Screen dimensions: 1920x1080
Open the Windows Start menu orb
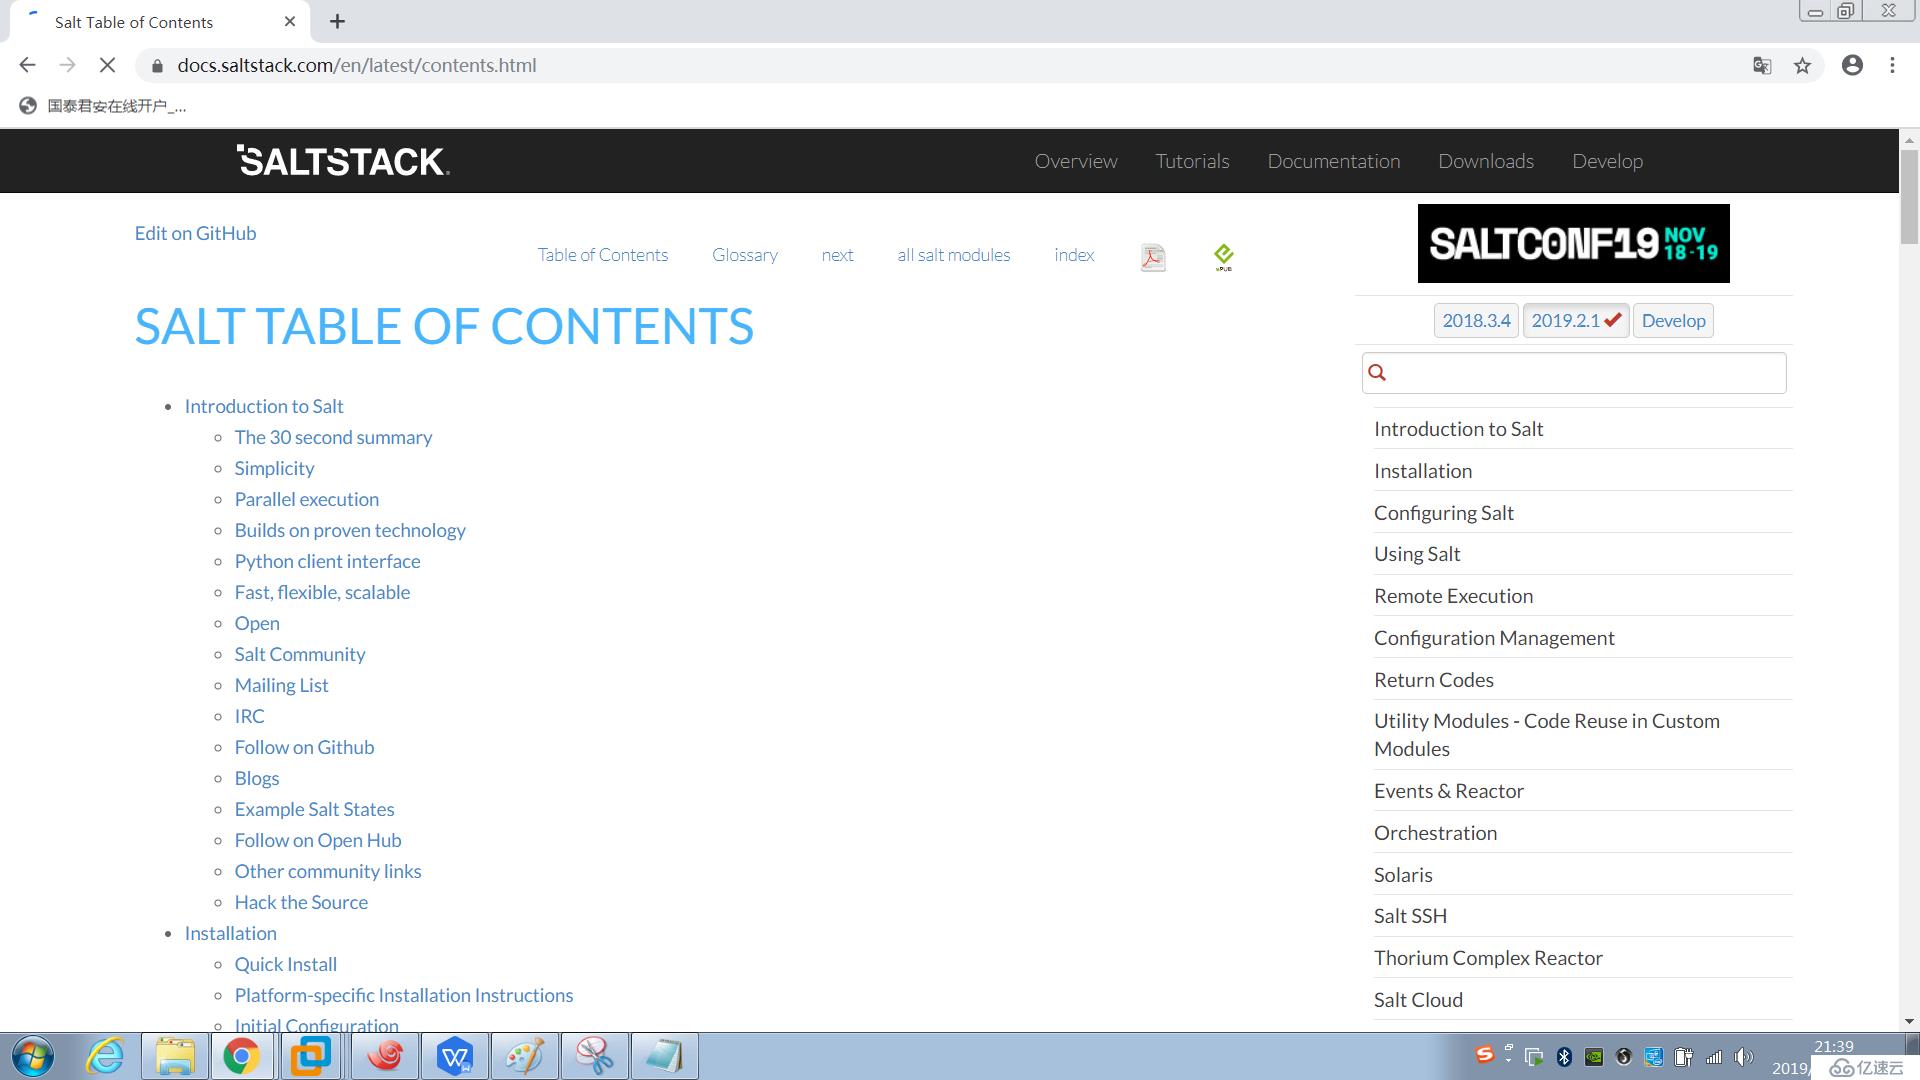33,1056
